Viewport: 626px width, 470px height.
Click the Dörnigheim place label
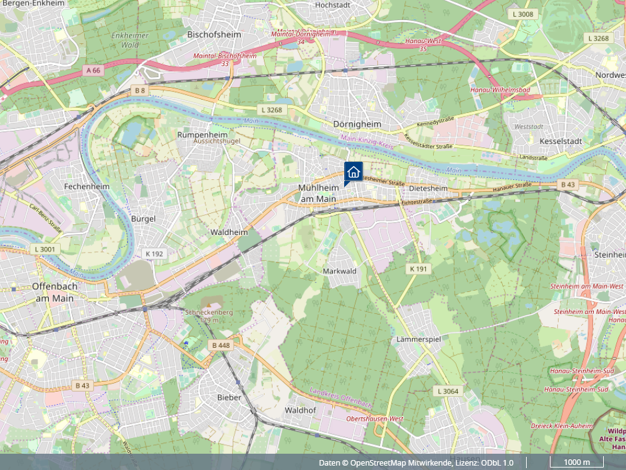[357, 124]
